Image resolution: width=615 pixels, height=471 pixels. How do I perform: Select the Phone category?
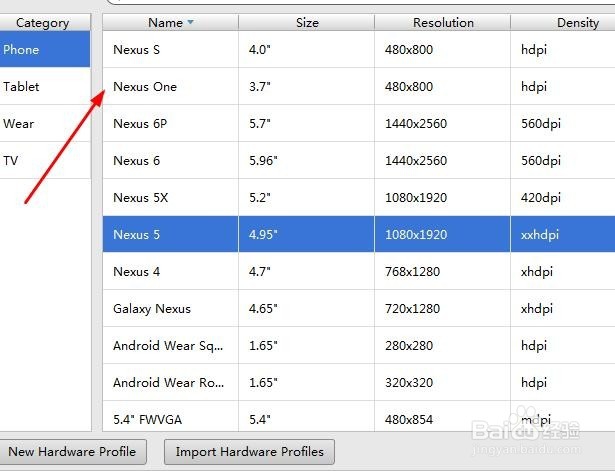pos(45,49)
